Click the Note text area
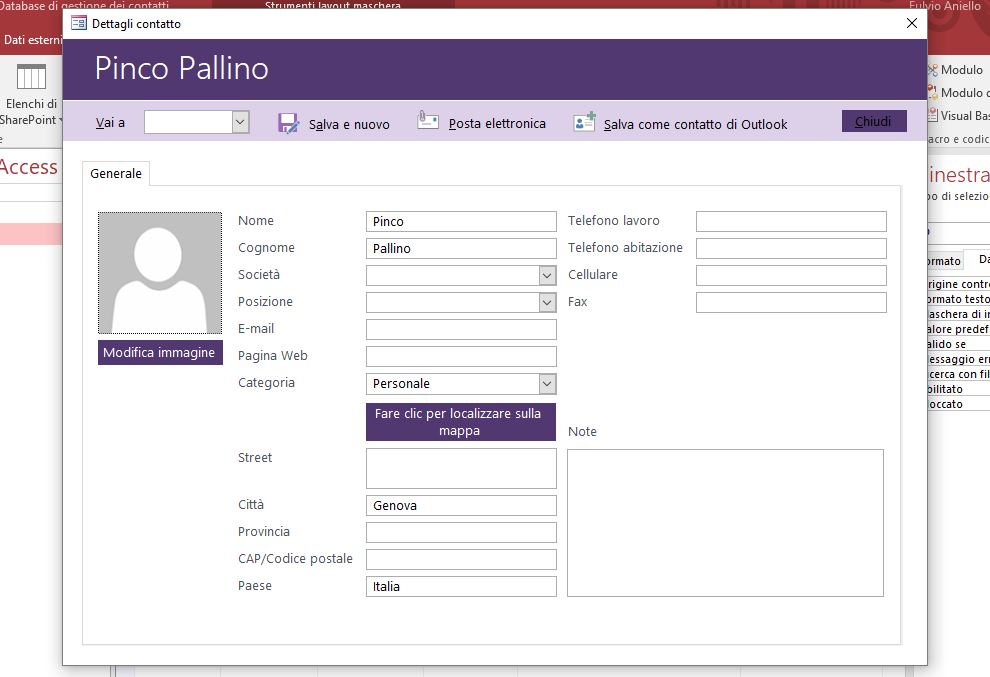The width and height of the screenshot is (990, 677). [x=725, y=523]
